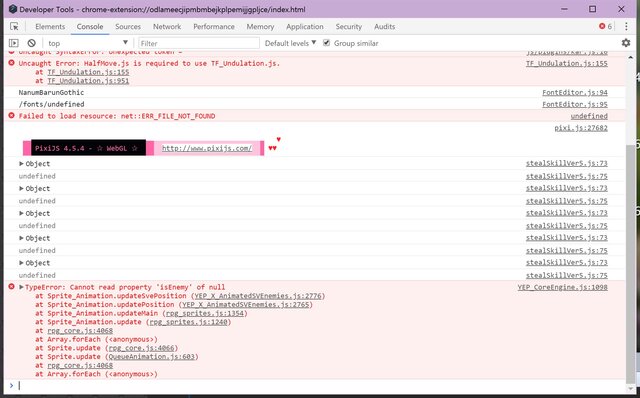Screen dimensions: 640x398
Task: Click error icon beside TypeError isEnemy message
Action: tap(11, 287)
